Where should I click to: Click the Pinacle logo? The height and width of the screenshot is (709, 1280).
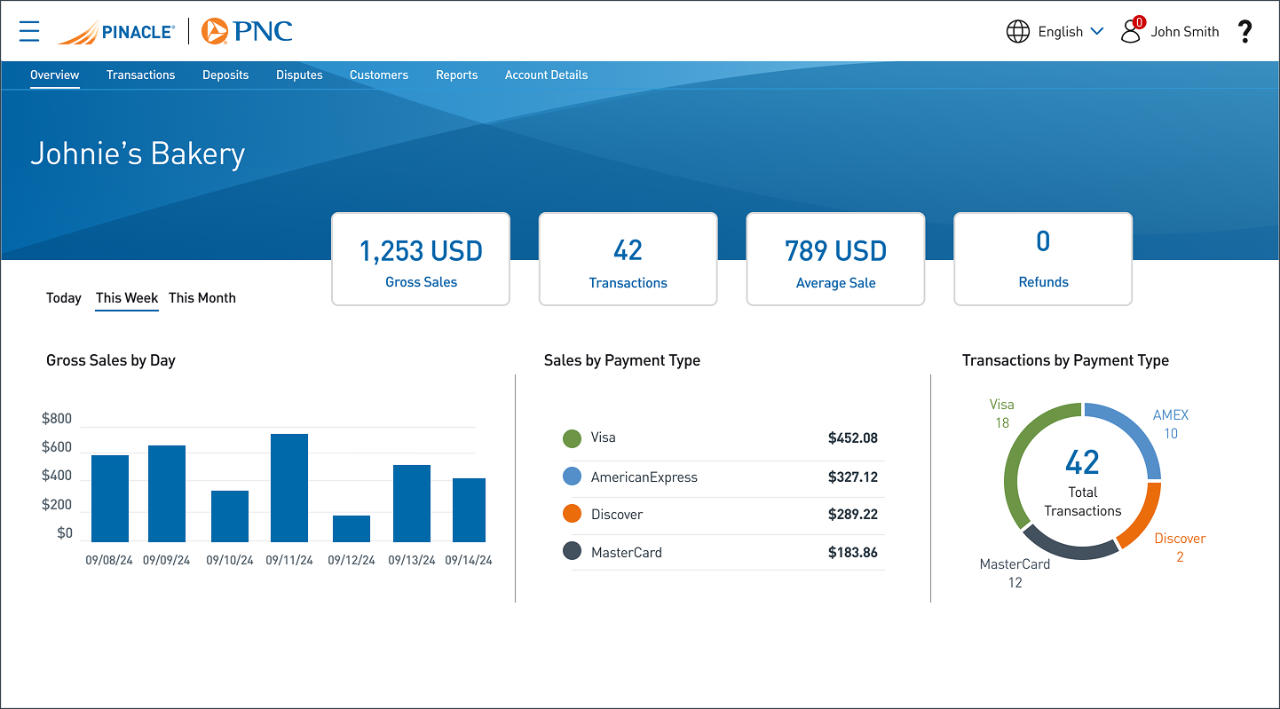115,32
